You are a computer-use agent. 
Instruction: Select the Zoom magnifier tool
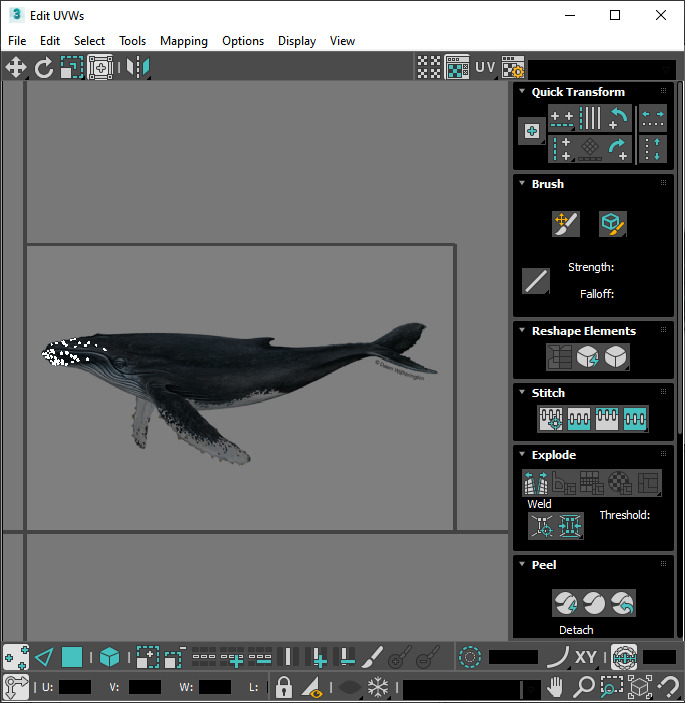584,687
